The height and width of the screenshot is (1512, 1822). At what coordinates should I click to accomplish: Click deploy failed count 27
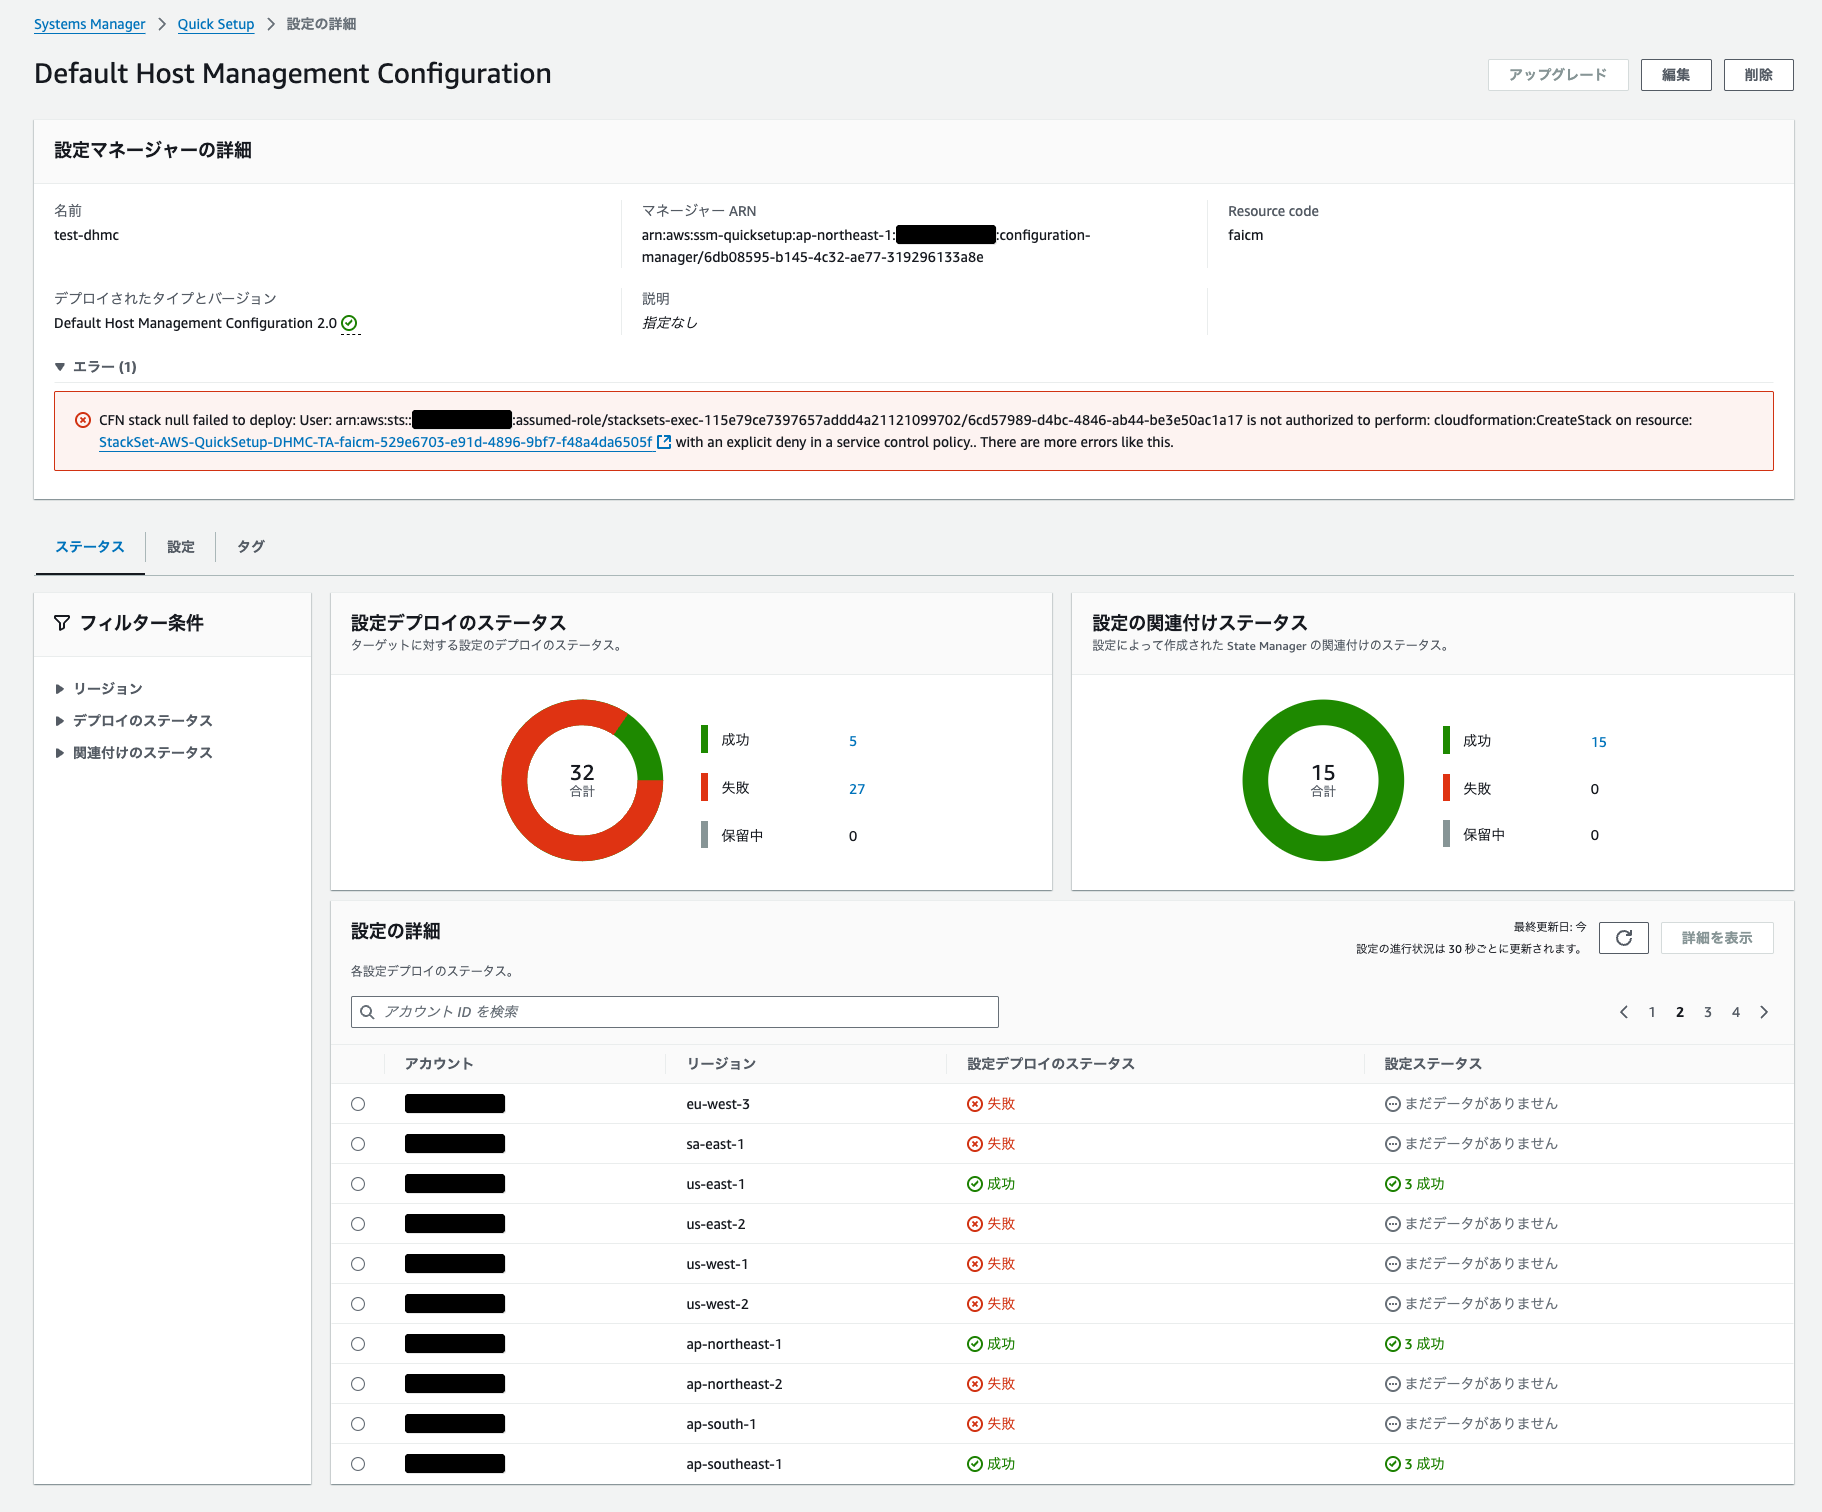pos(857,789)
